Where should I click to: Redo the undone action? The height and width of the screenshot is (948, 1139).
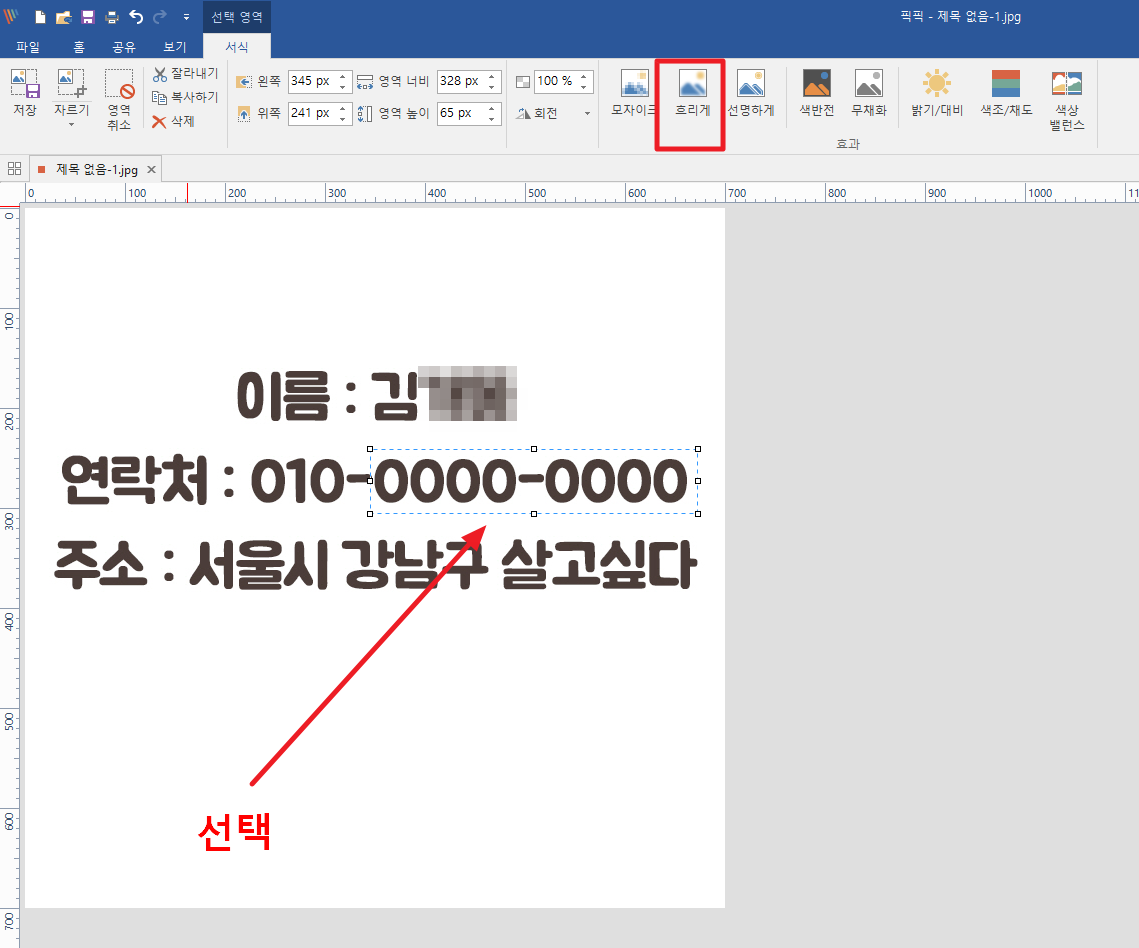tap(160, 17)
